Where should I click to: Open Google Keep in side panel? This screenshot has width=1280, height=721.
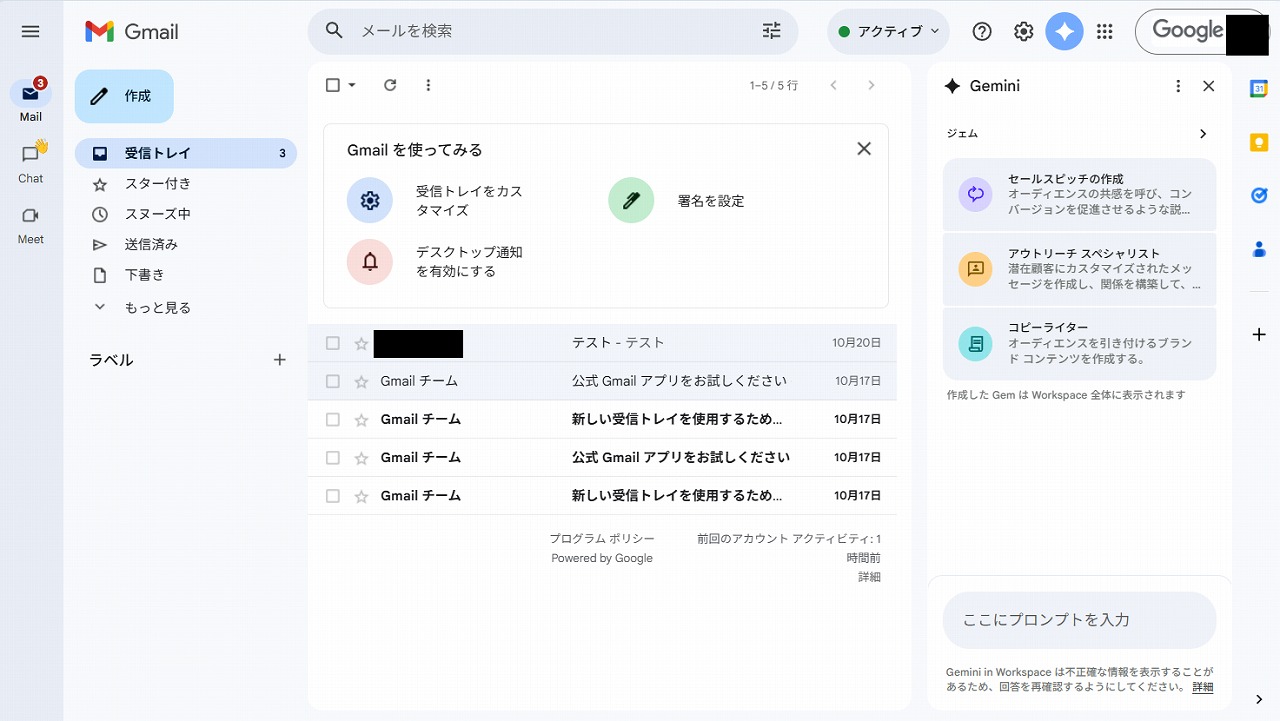click(x=1259, y=142)
